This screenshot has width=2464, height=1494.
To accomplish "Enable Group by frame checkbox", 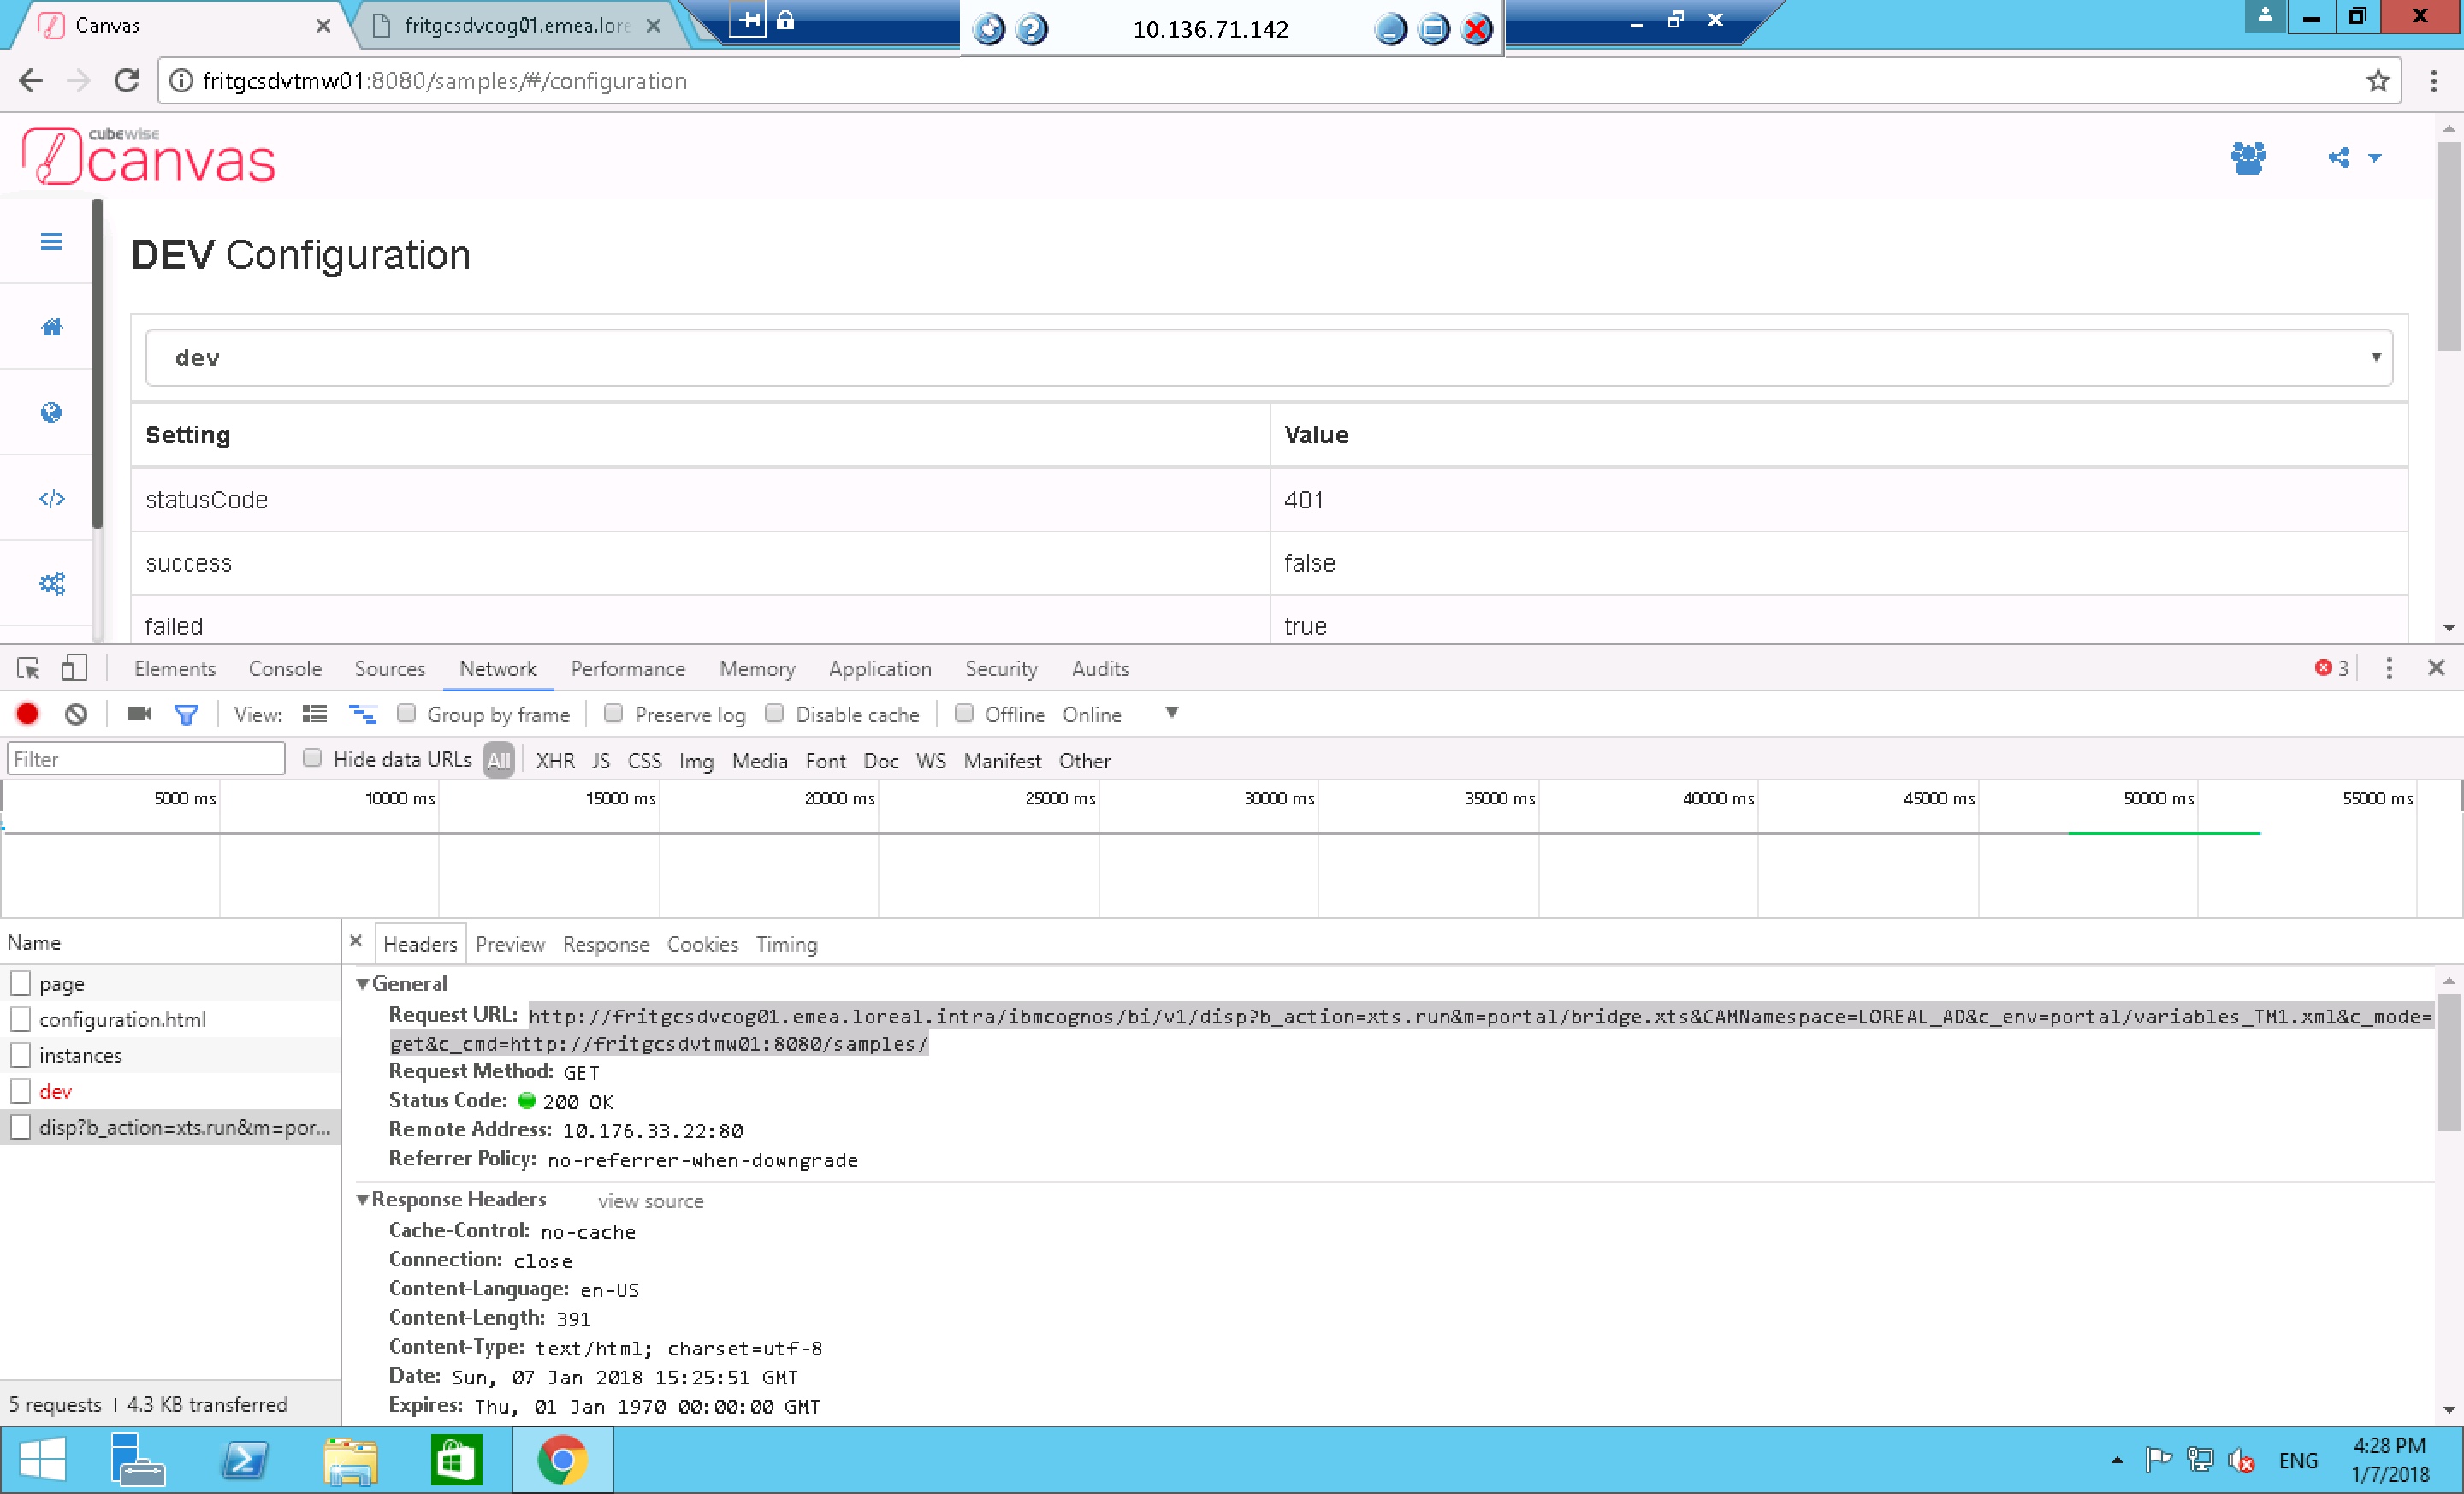I will click(x=406, y=713).
